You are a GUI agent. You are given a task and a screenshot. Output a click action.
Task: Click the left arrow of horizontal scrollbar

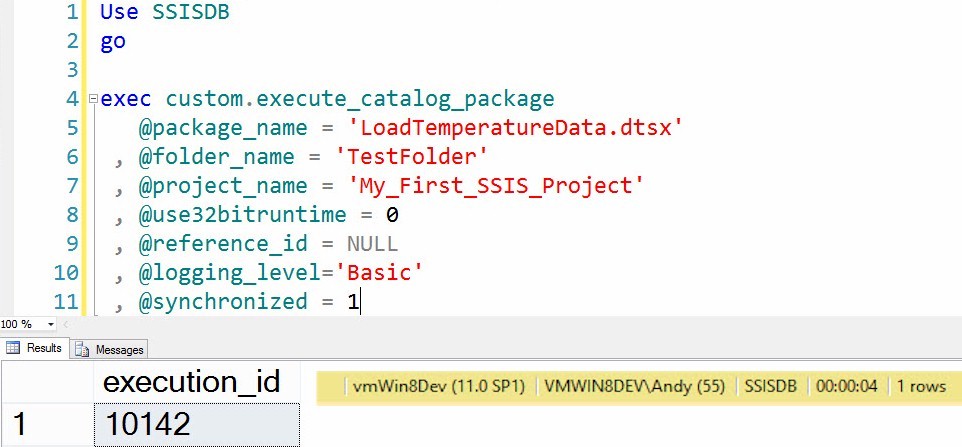click(x=67, y=325)
